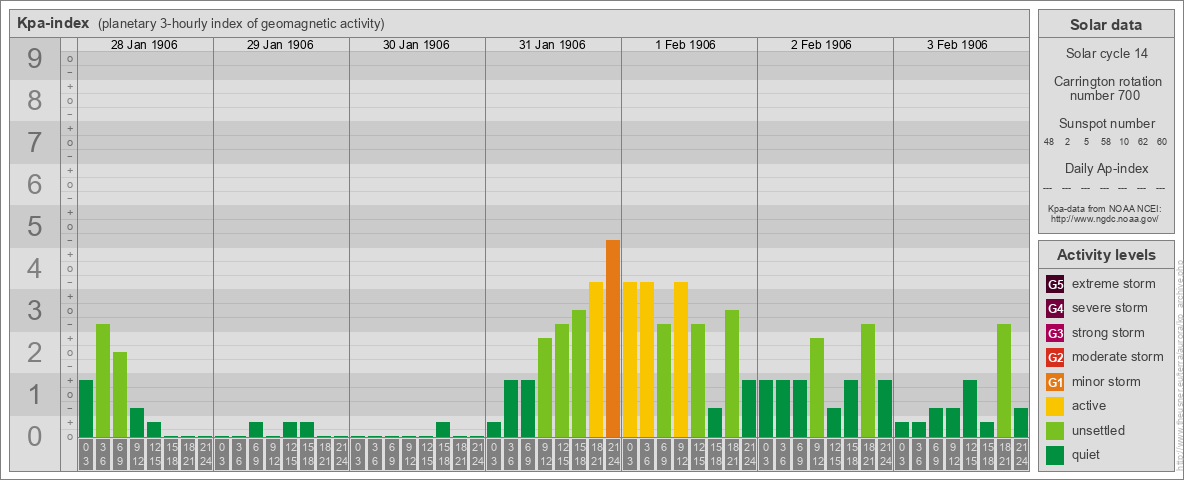Click the yellow 0-3 bar on 1 Feb
Screen dimensions: 1184x480
630,359
